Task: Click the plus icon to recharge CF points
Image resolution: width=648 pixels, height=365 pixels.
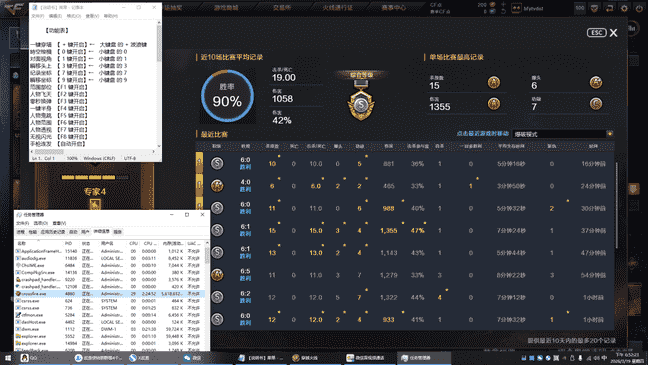Action: point(503,4)
